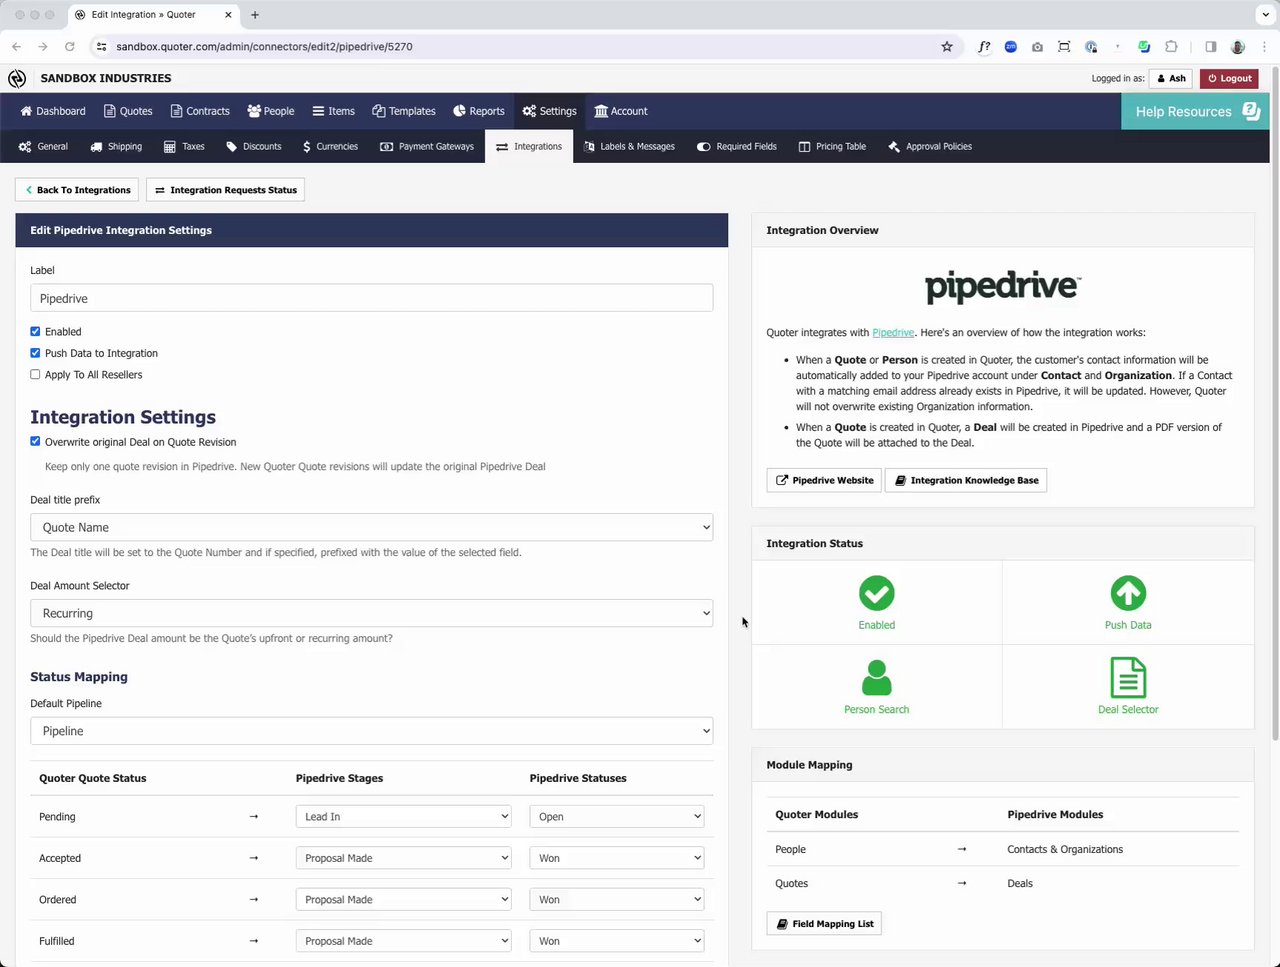
Task: Open the Reports section
Action: tap(479, 111)
